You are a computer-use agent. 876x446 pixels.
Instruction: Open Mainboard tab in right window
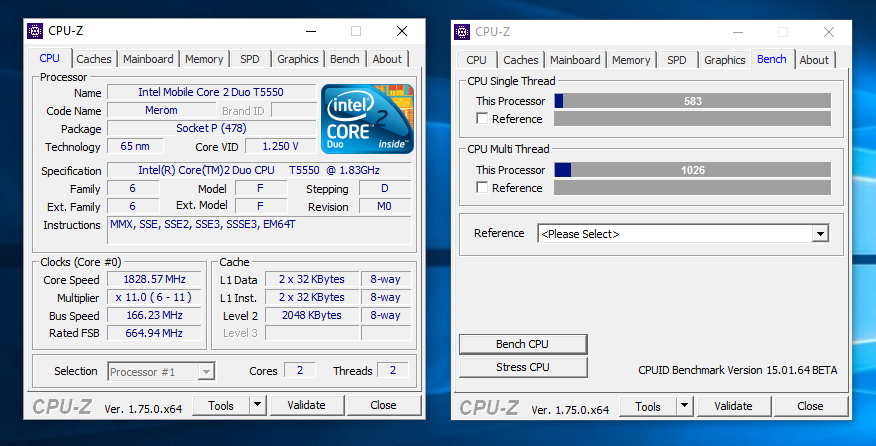coord(575,60)
